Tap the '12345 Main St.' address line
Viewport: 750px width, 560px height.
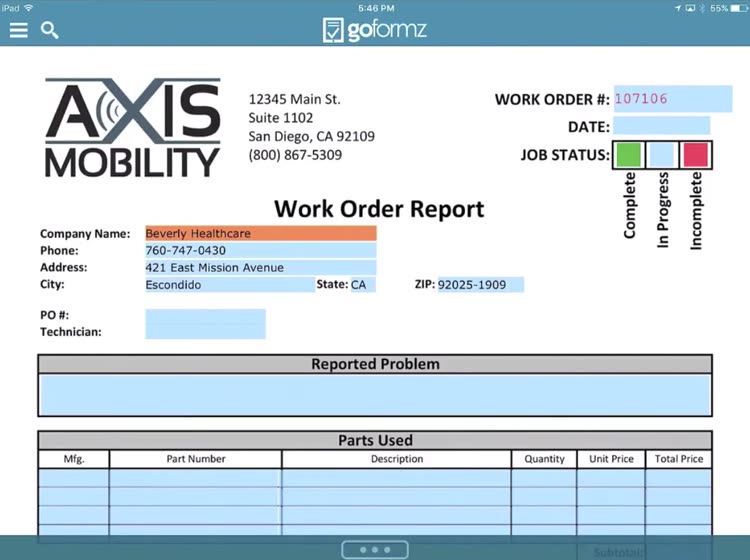(x=294, y=99)
